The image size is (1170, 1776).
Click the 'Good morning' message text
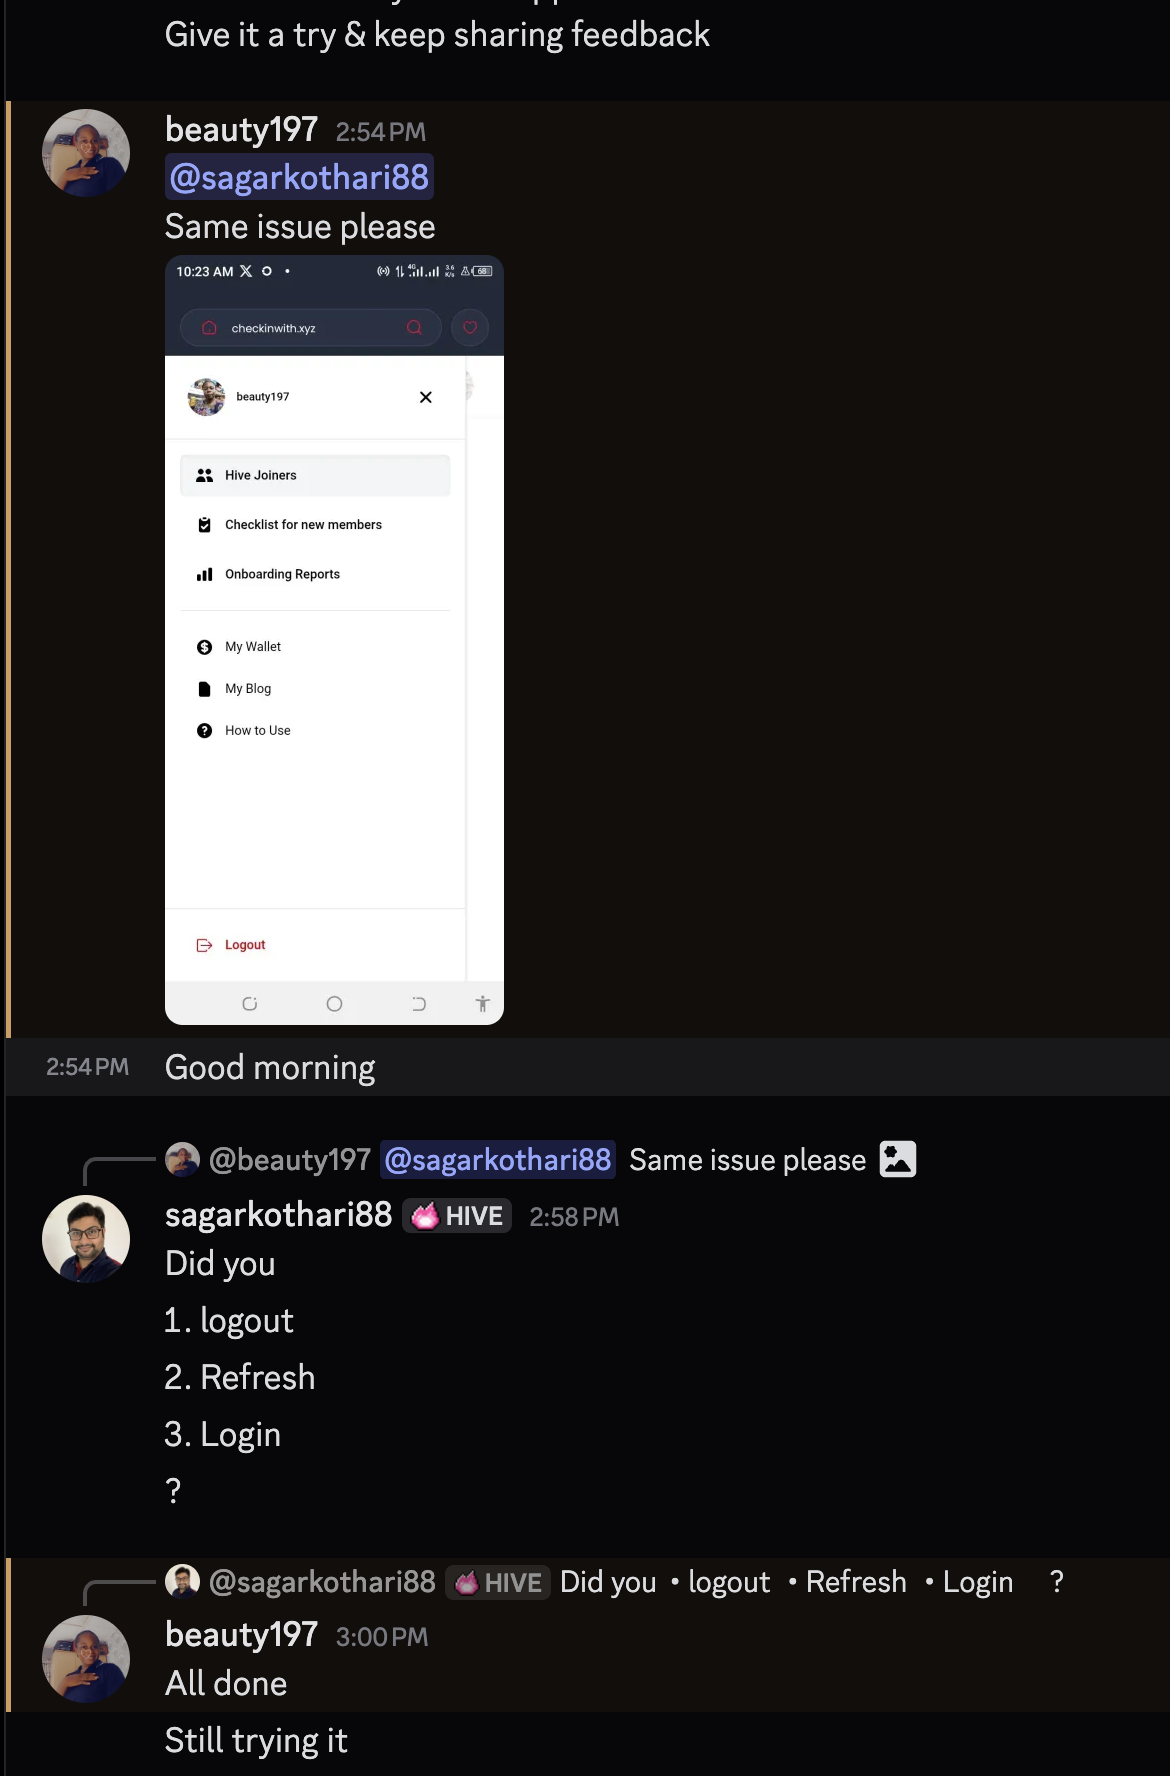click(x=270, y=1068)
